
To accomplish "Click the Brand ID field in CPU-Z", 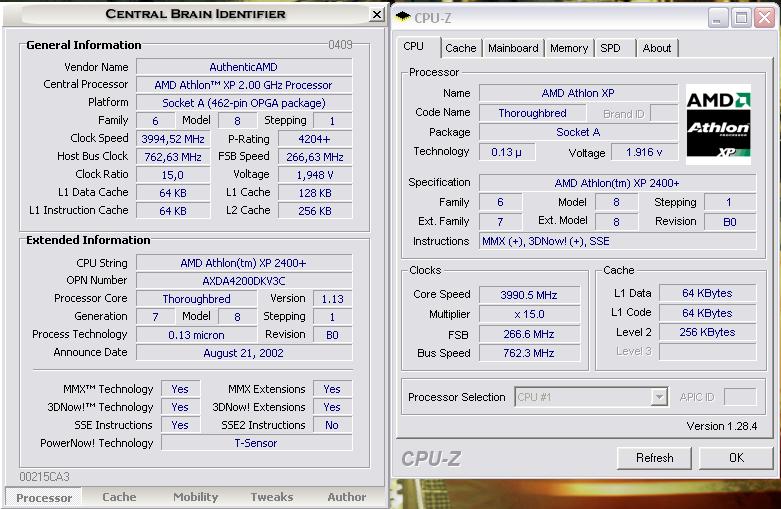I will pos(664,114).
